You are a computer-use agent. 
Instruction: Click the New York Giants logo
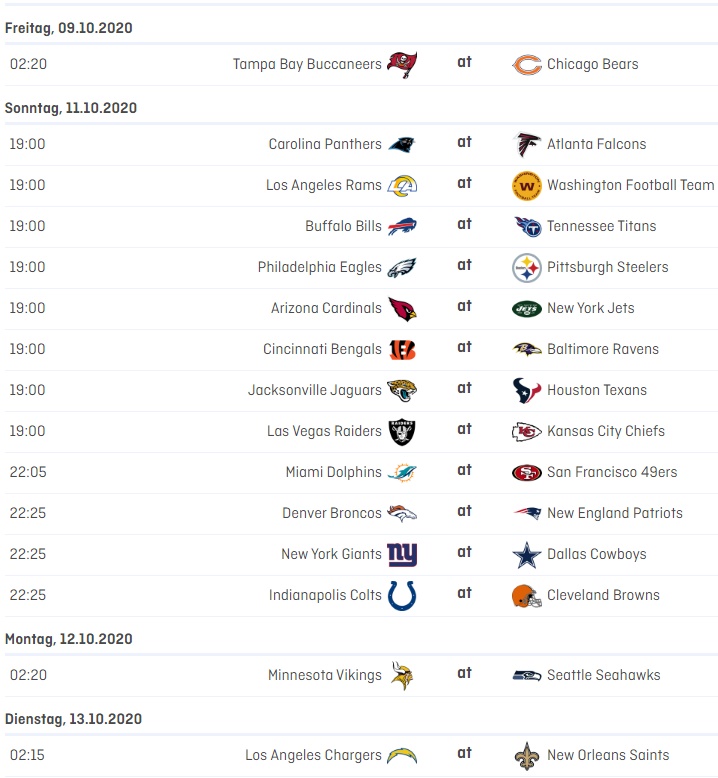[402, 554]
